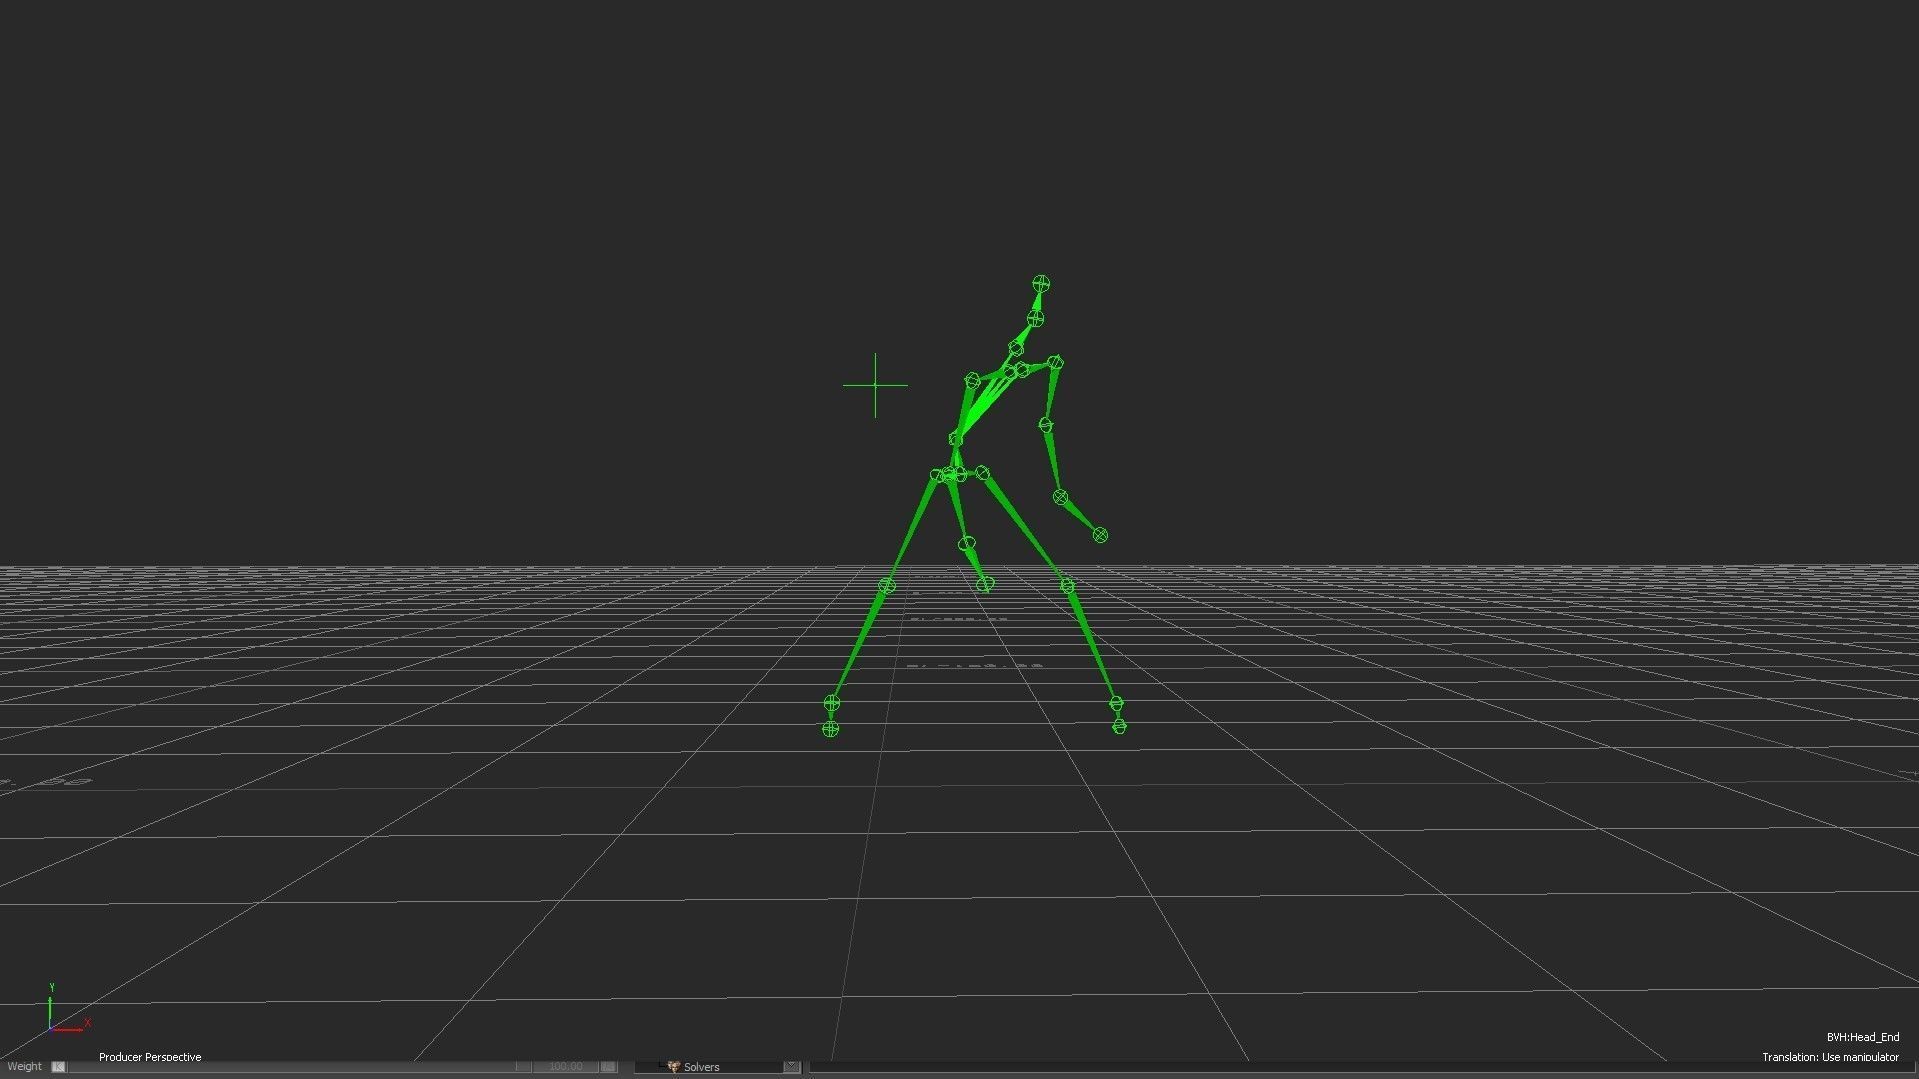This screenshot has width=1919, height=1079.
Task: Select the ankle joint of the screen-right leg
Action: coord(1116,704)
